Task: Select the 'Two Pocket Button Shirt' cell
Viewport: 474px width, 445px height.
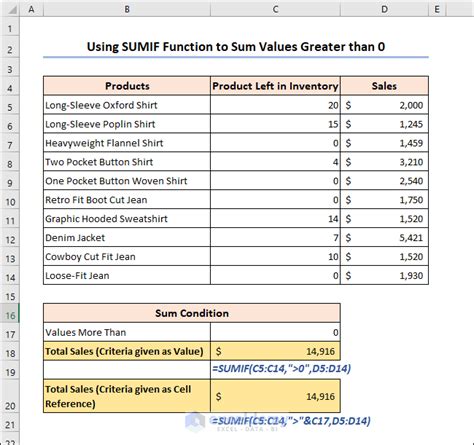Action: (x=127, y=162)
